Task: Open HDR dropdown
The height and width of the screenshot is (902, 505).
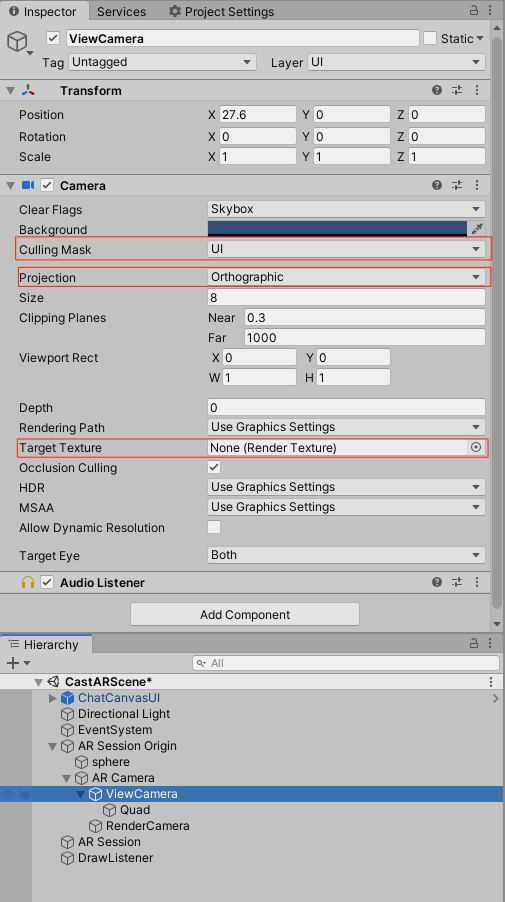Action: click(346, 487)
